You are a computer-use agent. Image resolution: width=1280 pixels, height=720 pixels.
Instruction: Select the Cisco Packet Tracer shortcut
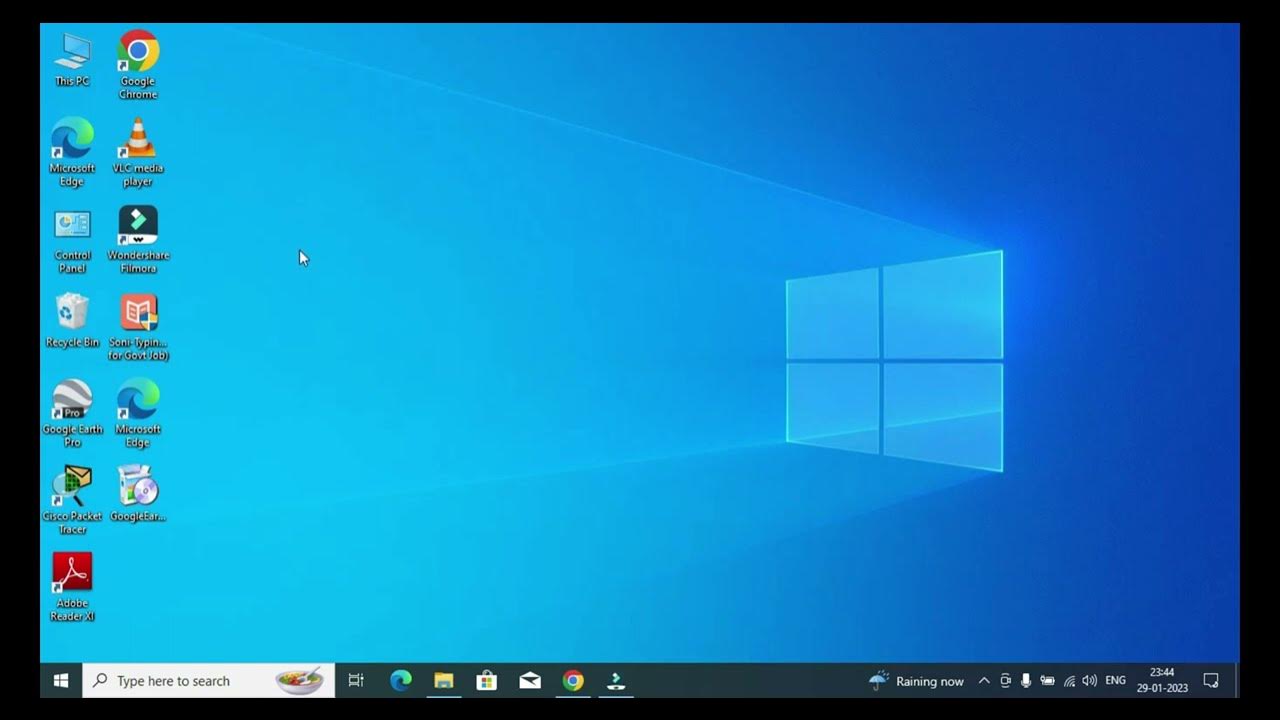point(72,501)
